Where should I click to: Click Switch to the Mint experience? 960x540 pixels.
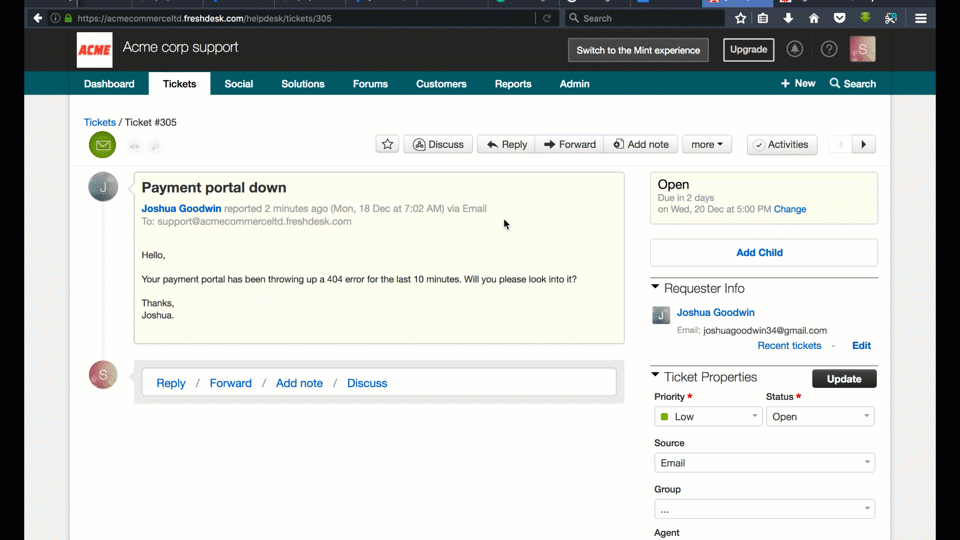pyautogui.click(x=638, y=50)
